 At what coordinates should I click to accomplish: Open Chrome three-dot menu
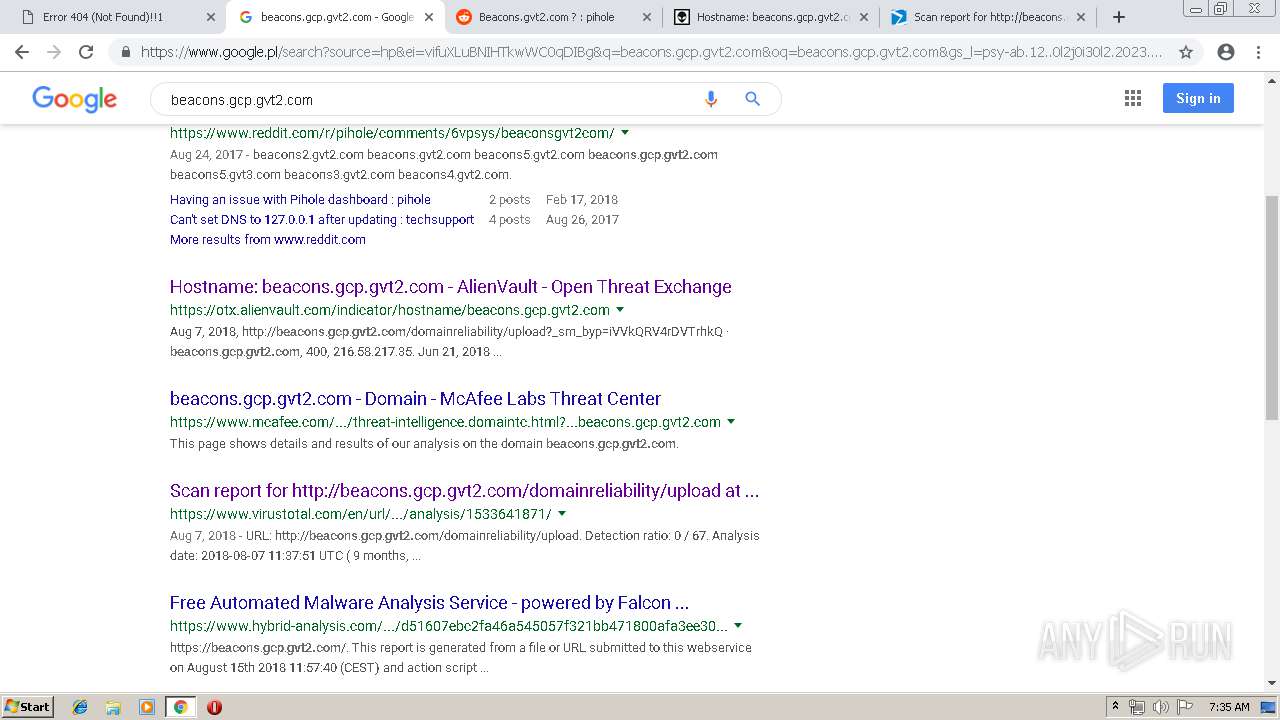[x=1258, y=52]
